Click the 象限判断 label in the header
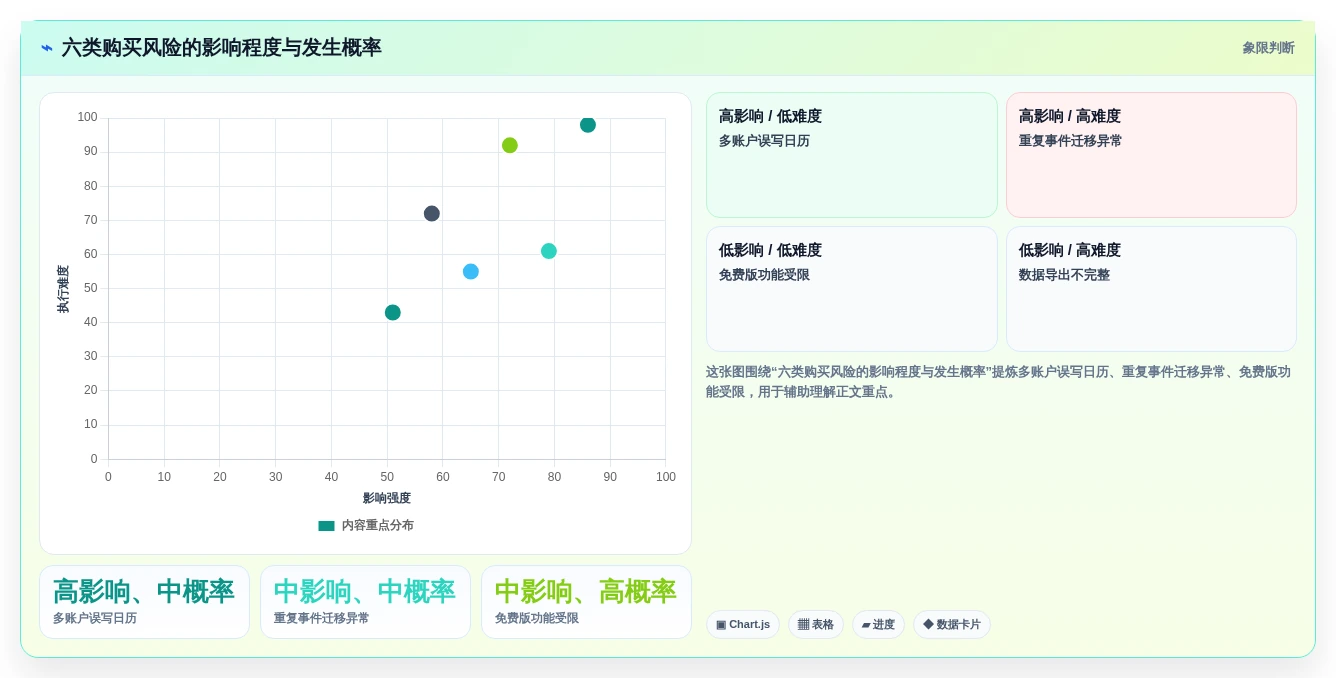Screen dimensions: 1336x678 tap(1268, 48)
